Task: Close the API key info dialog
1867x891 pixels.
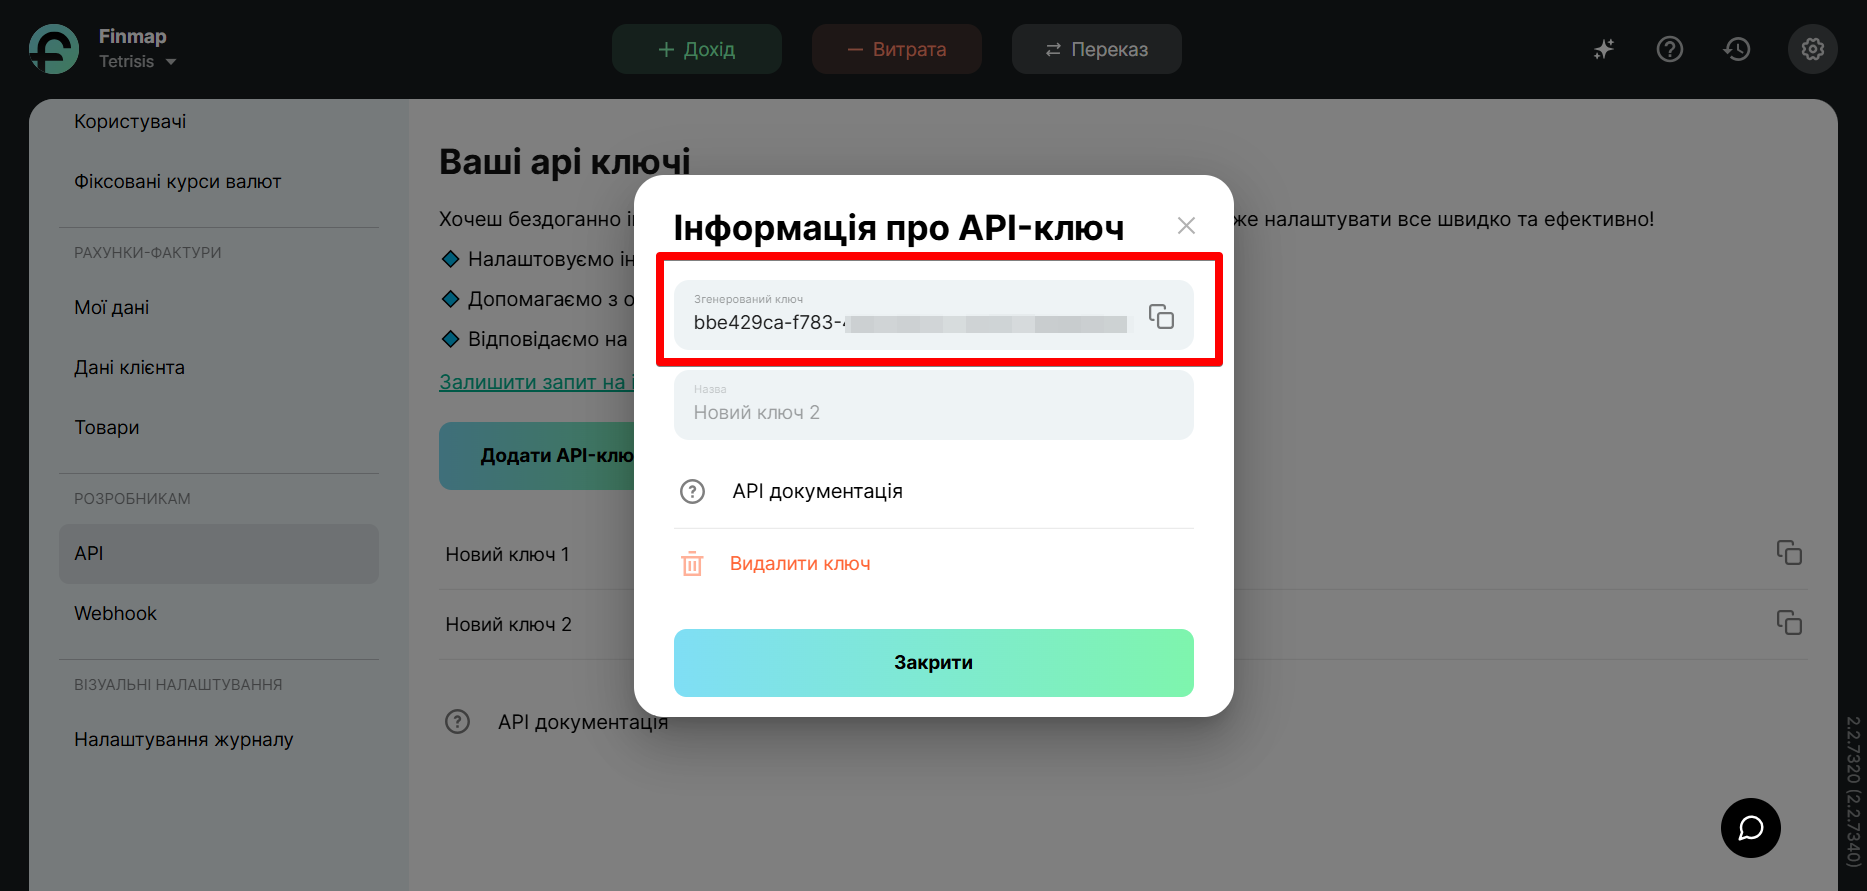Action: point(1186,226)
